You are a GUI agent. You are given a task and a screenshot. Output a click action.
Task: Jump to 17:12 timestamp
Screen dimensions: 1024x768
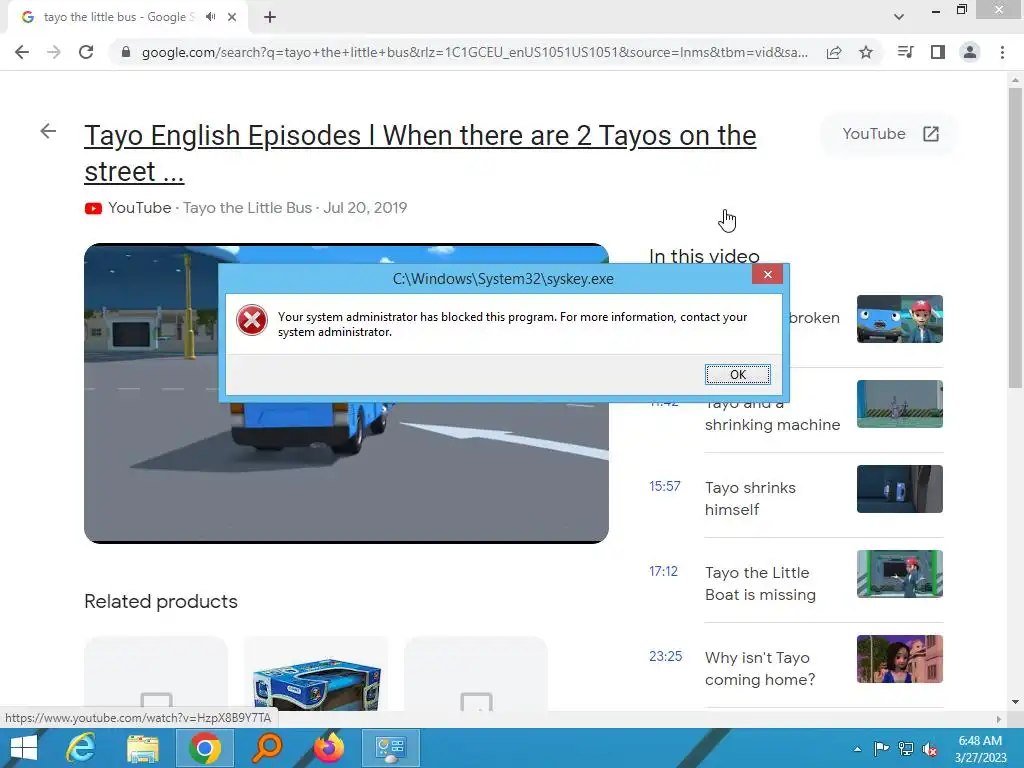(663, 571)
